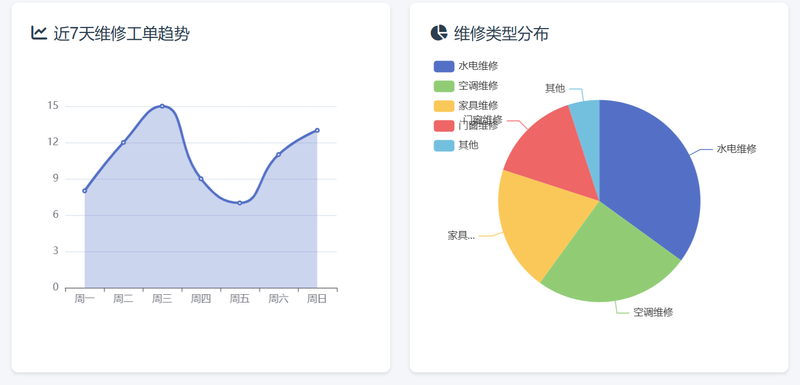Click the 周二 axis label
This screenshot has height=385, width=800.
click(x=123, y=299)
